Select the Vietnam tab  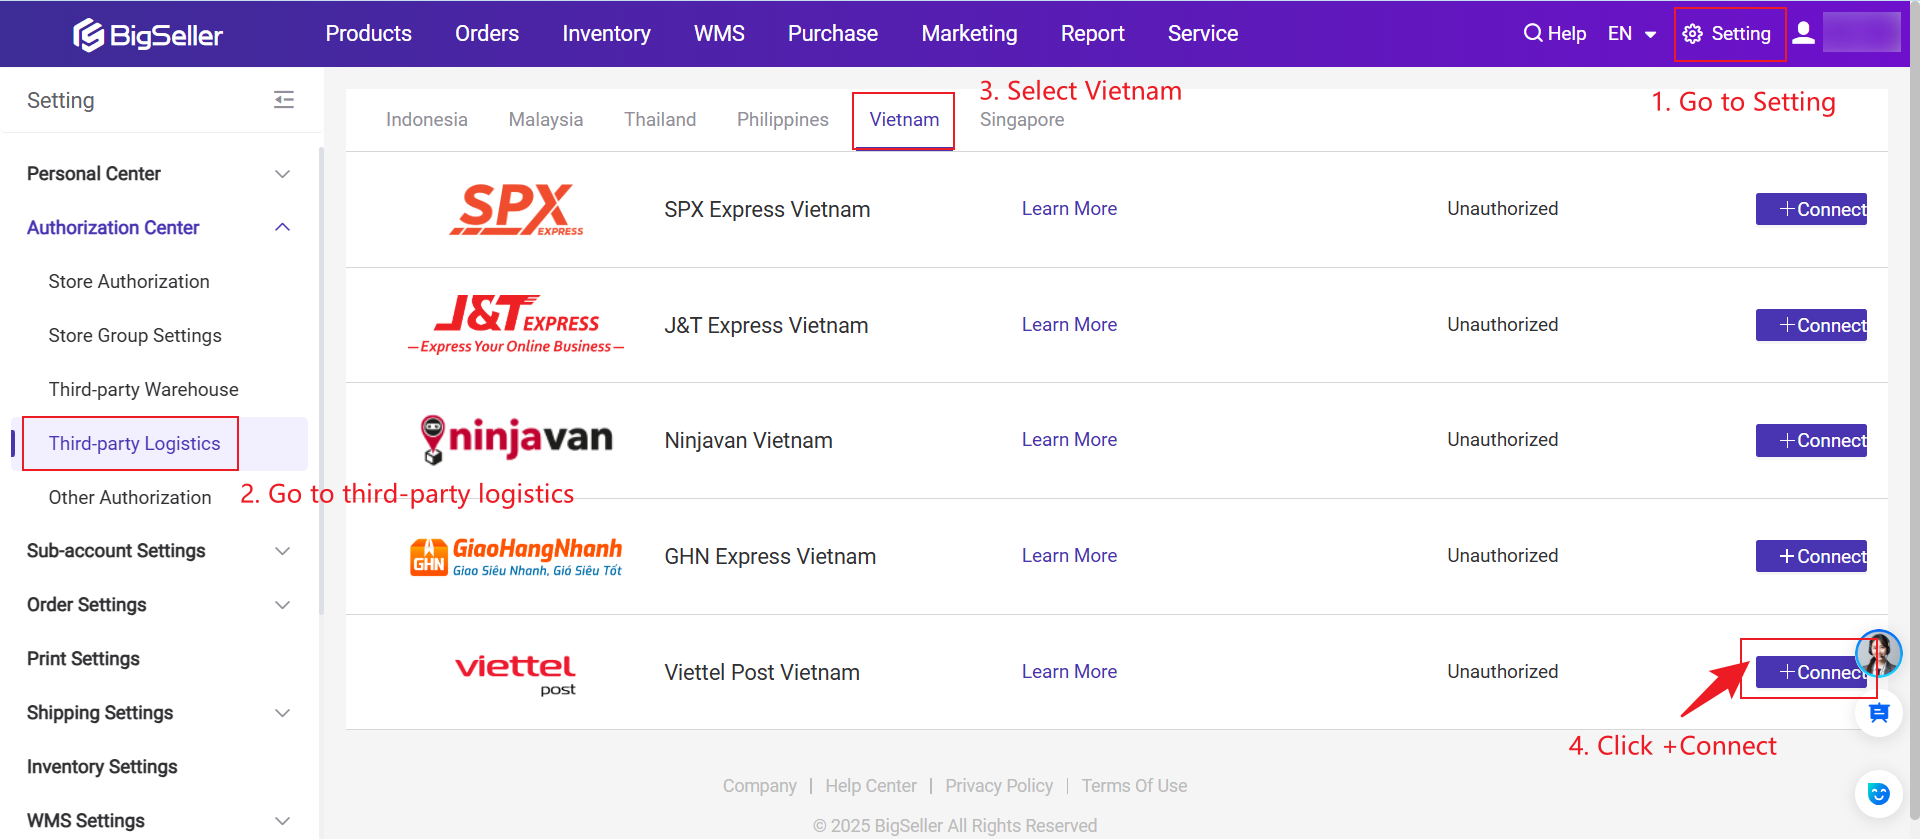point(904,120)
